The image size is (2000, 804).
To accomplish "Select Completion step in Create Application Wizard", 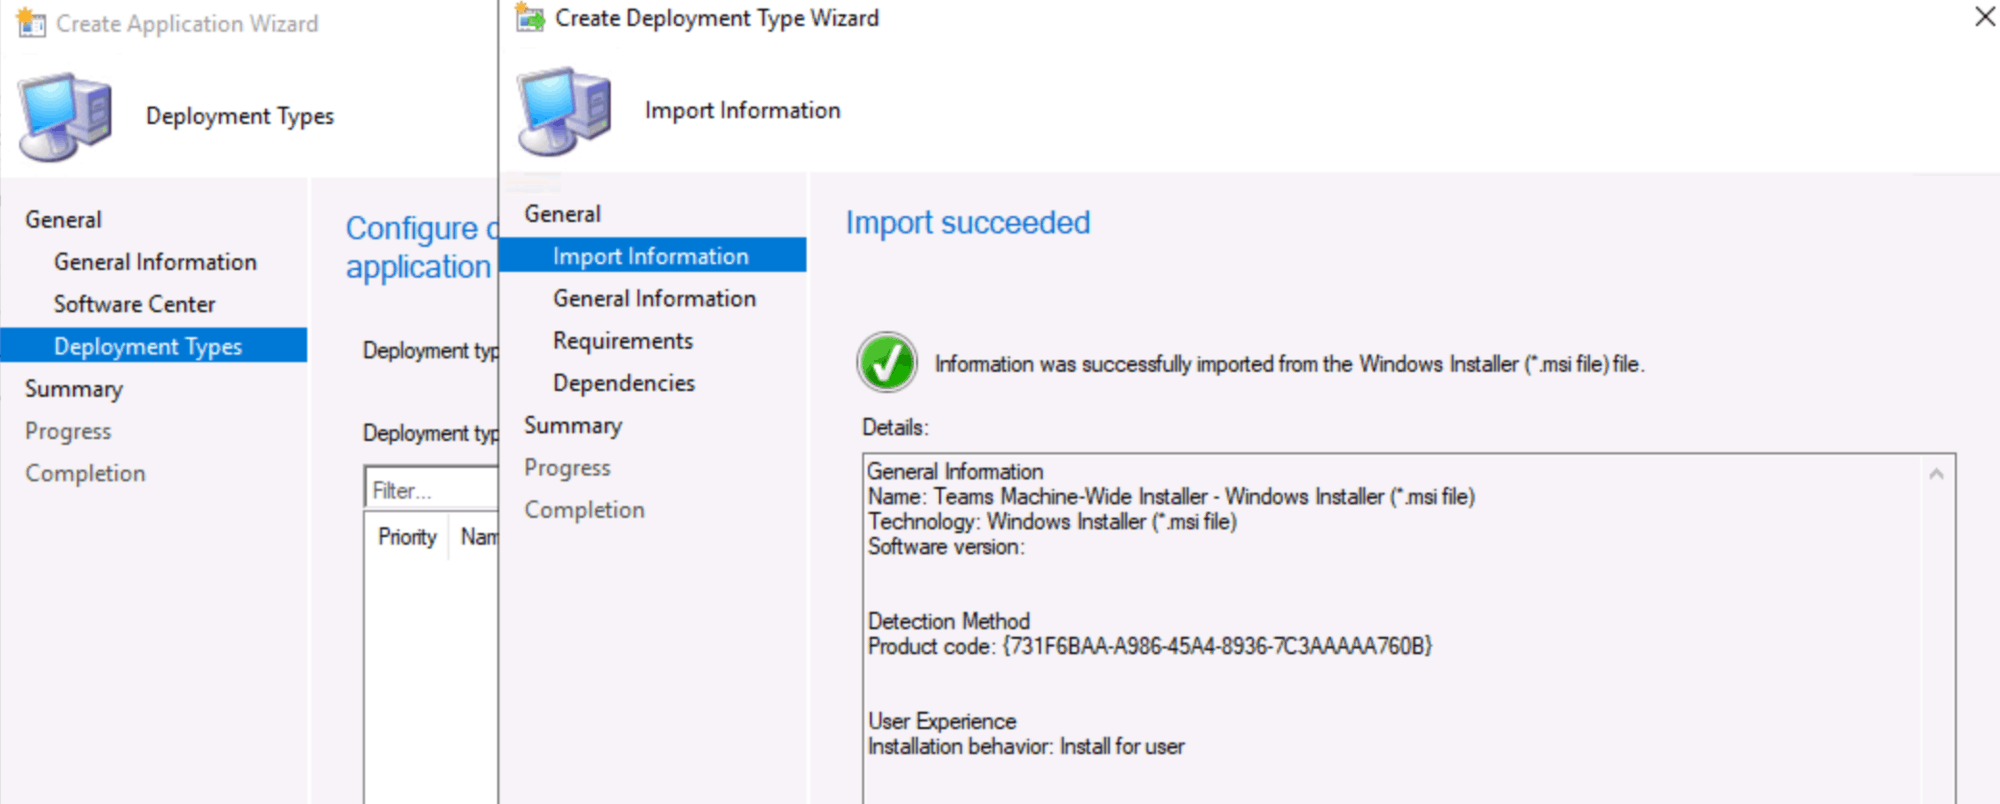I will coord(85,474).
